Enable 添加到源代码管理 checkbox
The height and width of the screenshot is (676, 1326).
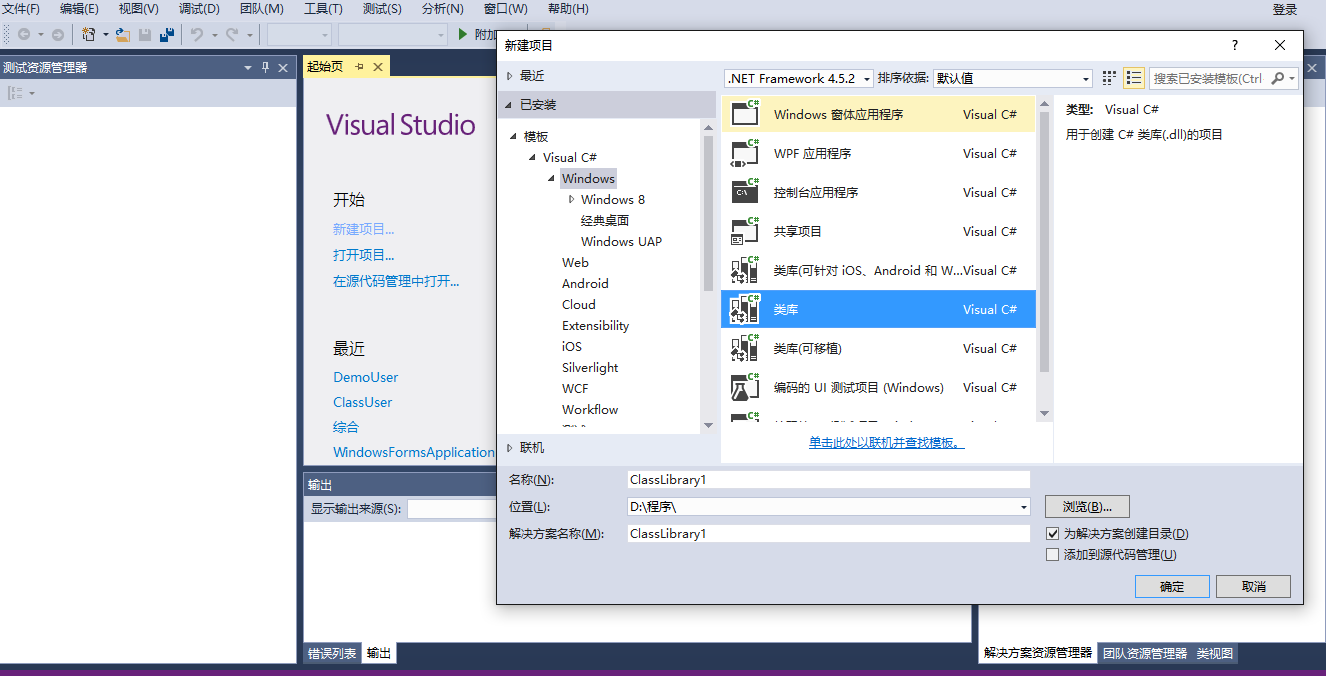tap(1052, 554)
